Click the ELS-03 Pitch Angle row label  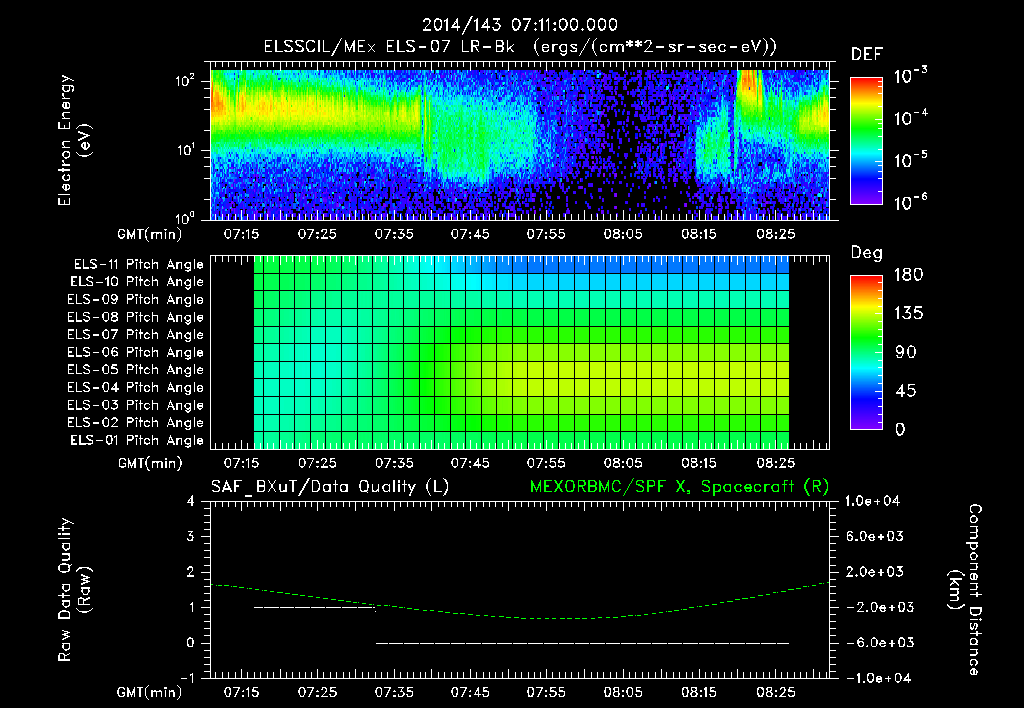click(x=135, y=406)
